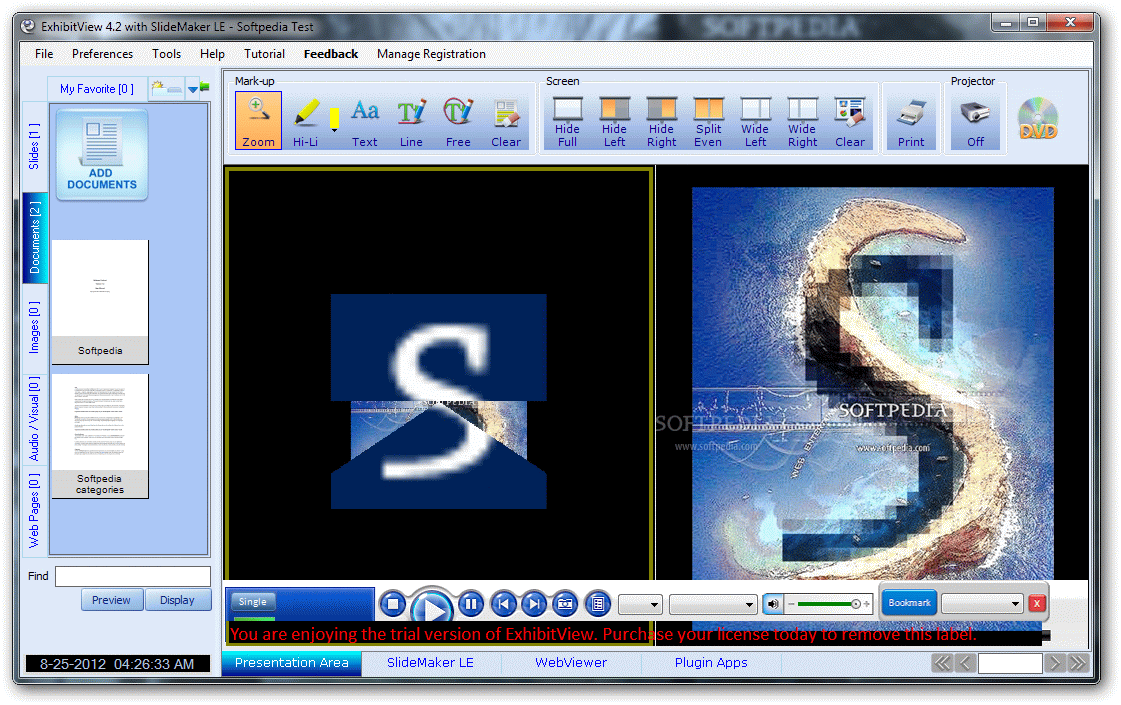Image resolution: width=1121 pixels, height=705 pixels.
Task: Toggle the Single display mode button
Action: pos(253,602)
